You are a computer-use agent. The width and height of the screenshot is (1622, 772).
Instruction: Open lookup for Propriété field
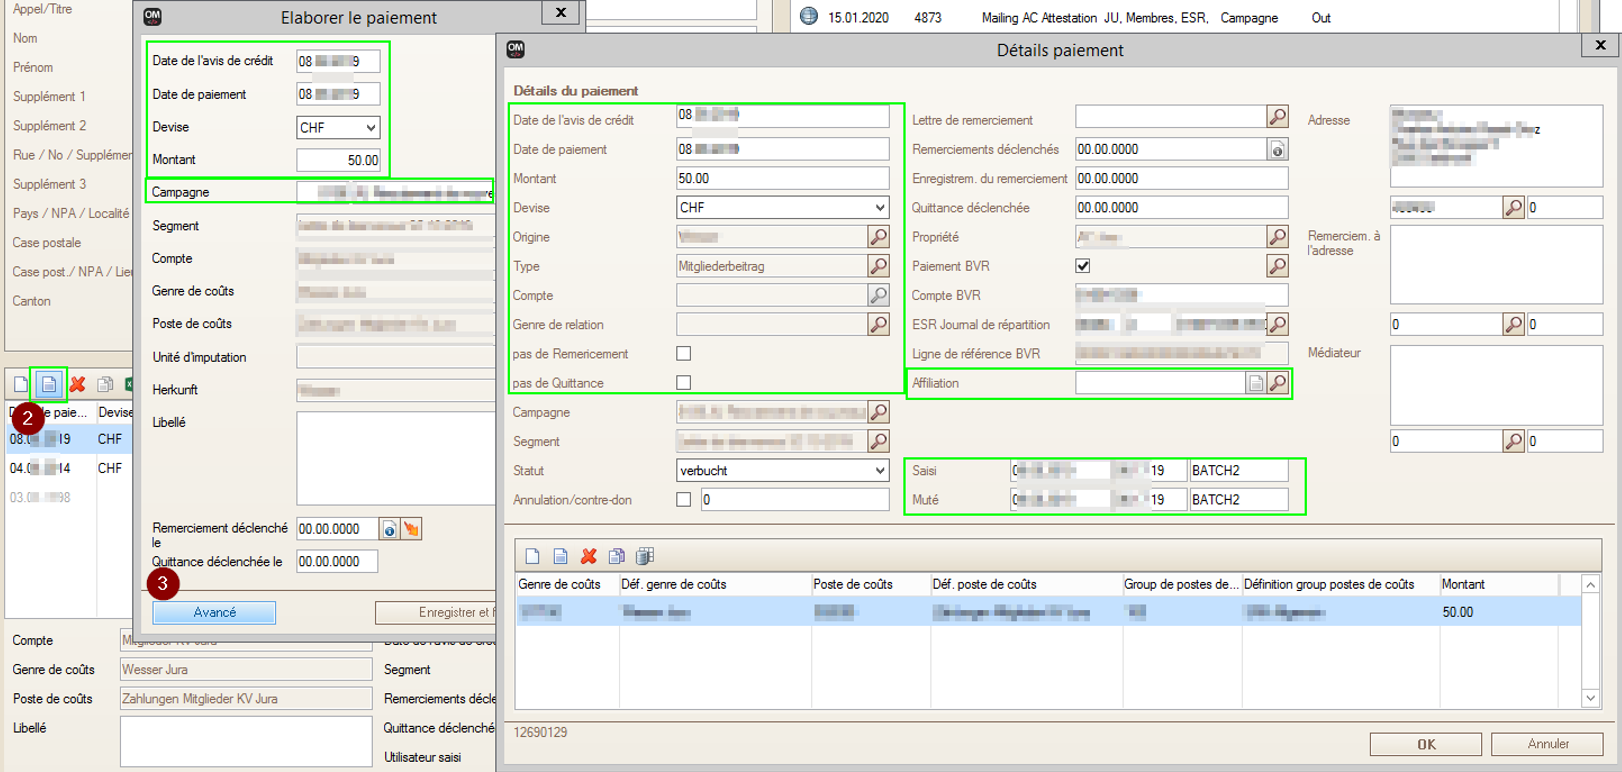tap(1277, 237)
